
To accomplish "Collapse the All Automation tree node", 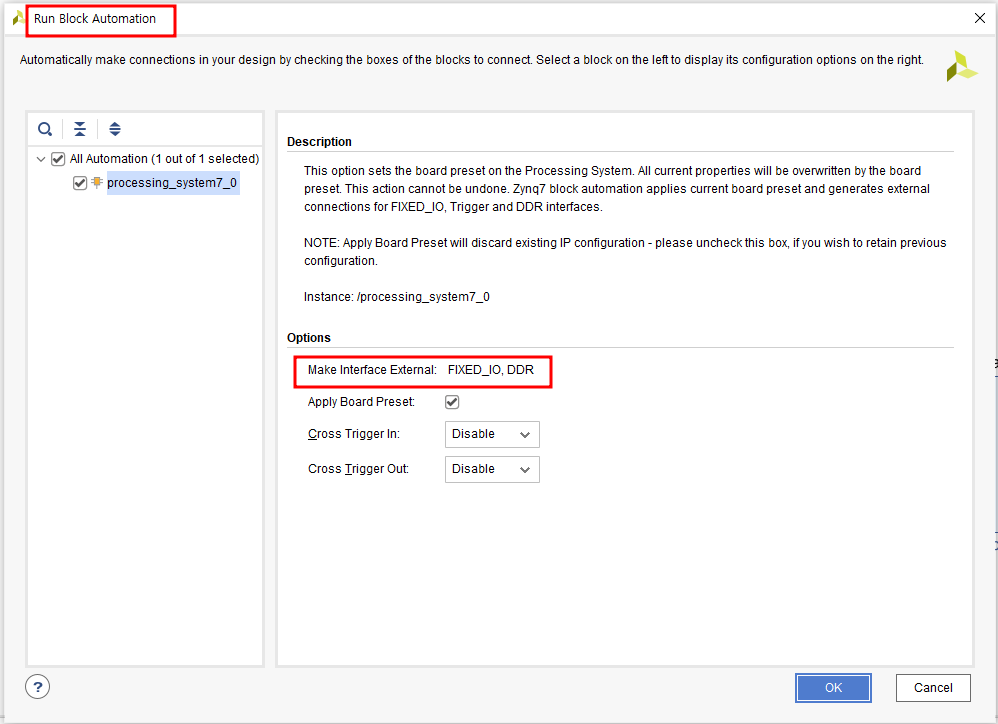I will [x=41, y=159].
